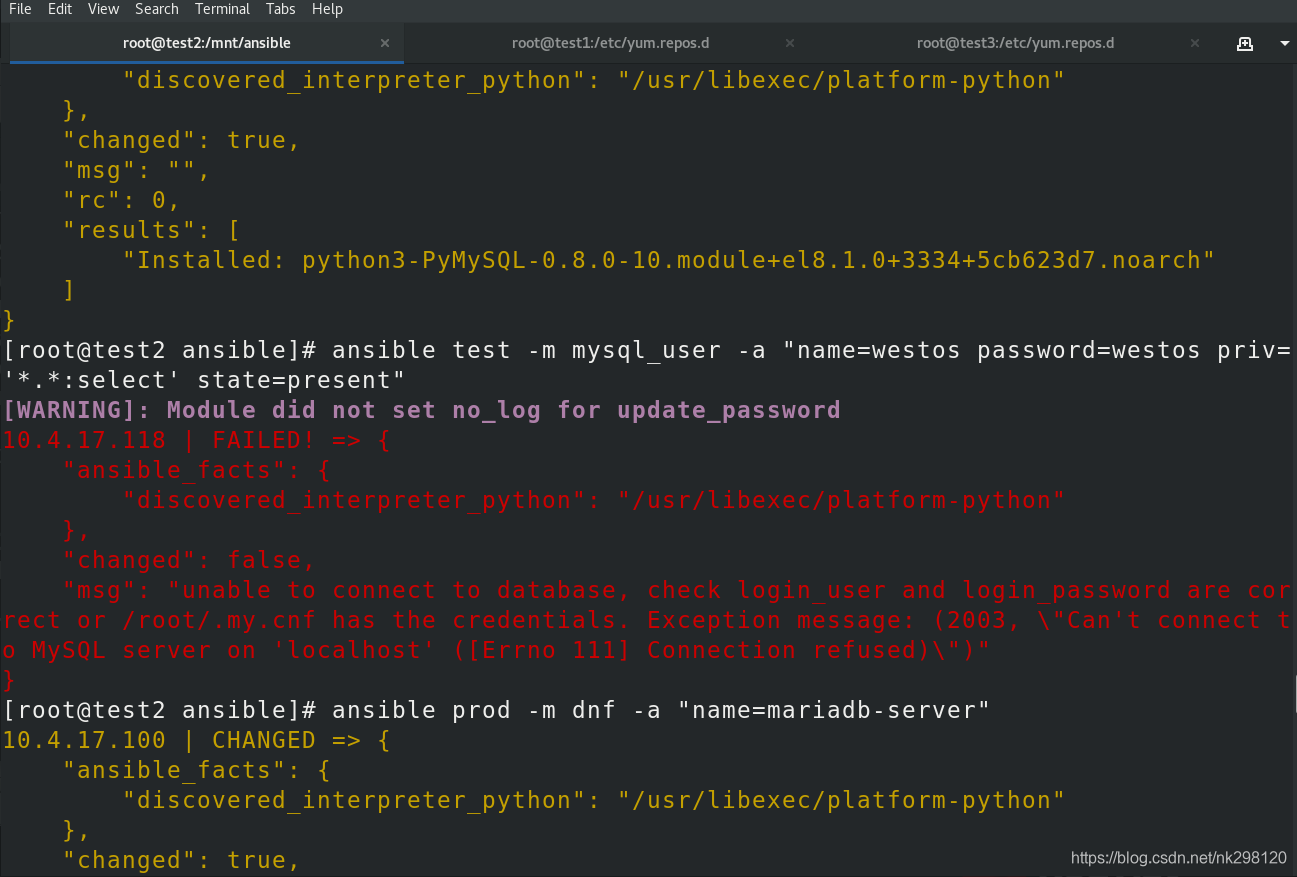Click the line mentioning /root/.my.cnf credentials
This screenshot has height=877, width=1297.
(x=648, y=620)
